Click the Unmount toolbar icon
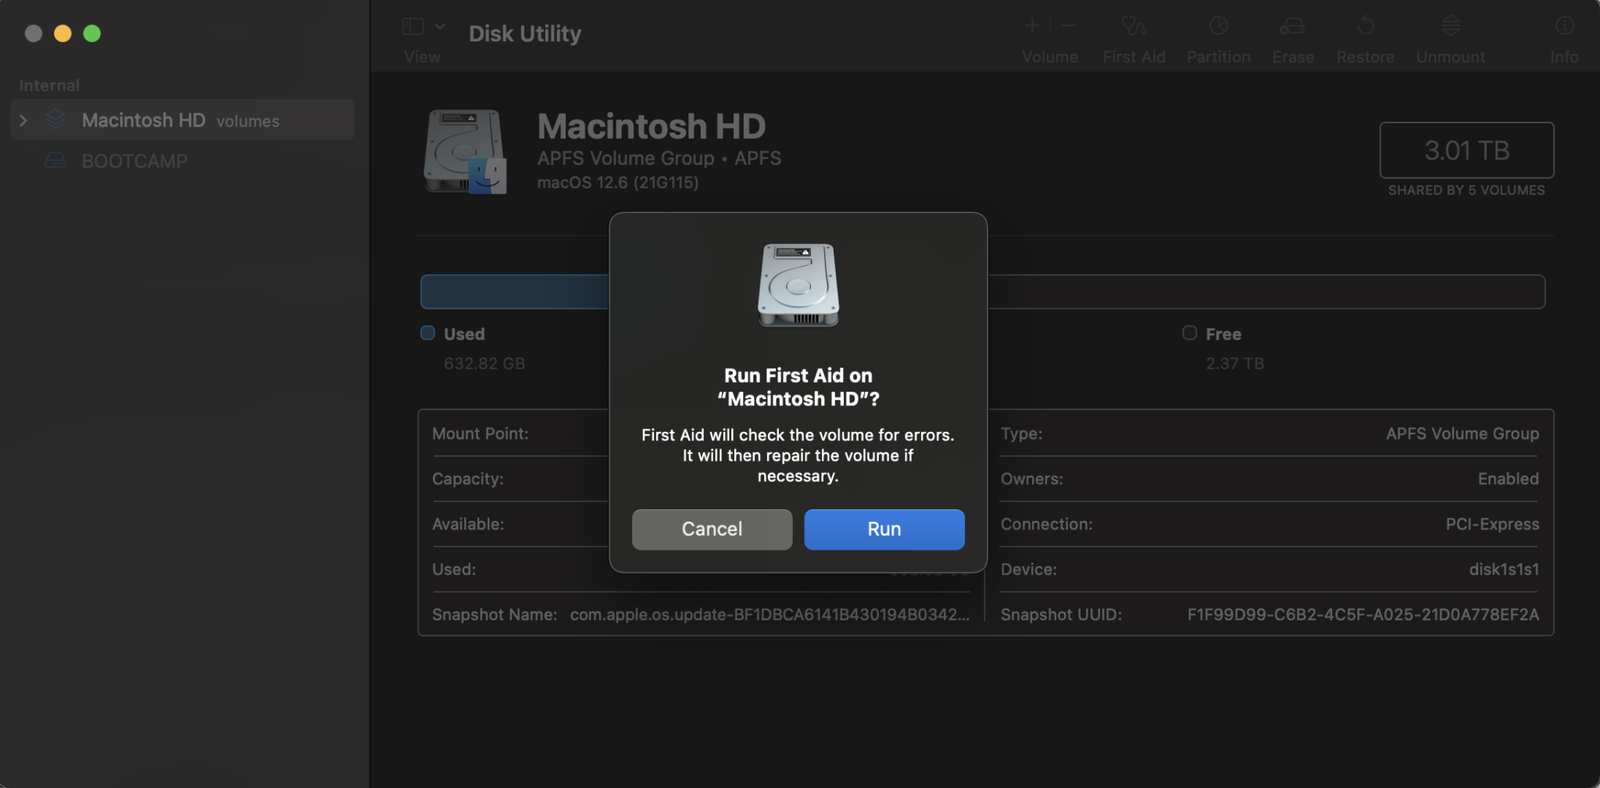1600x788 pixels. (x=1450, y=26)
